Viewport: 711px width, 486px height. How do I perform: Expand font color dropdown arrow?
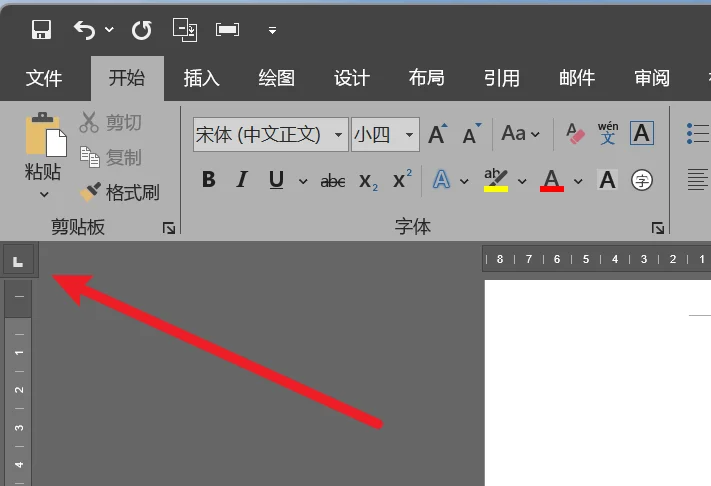pyautogui.click(x=578, y=181)
